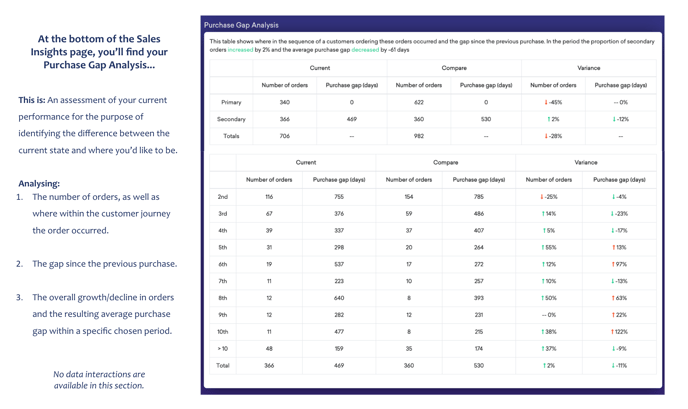Click the green up arrow in Secondary variance 2%
This screenshot has height=409, width=688.
pyautogui.click(x=548, y=119)
